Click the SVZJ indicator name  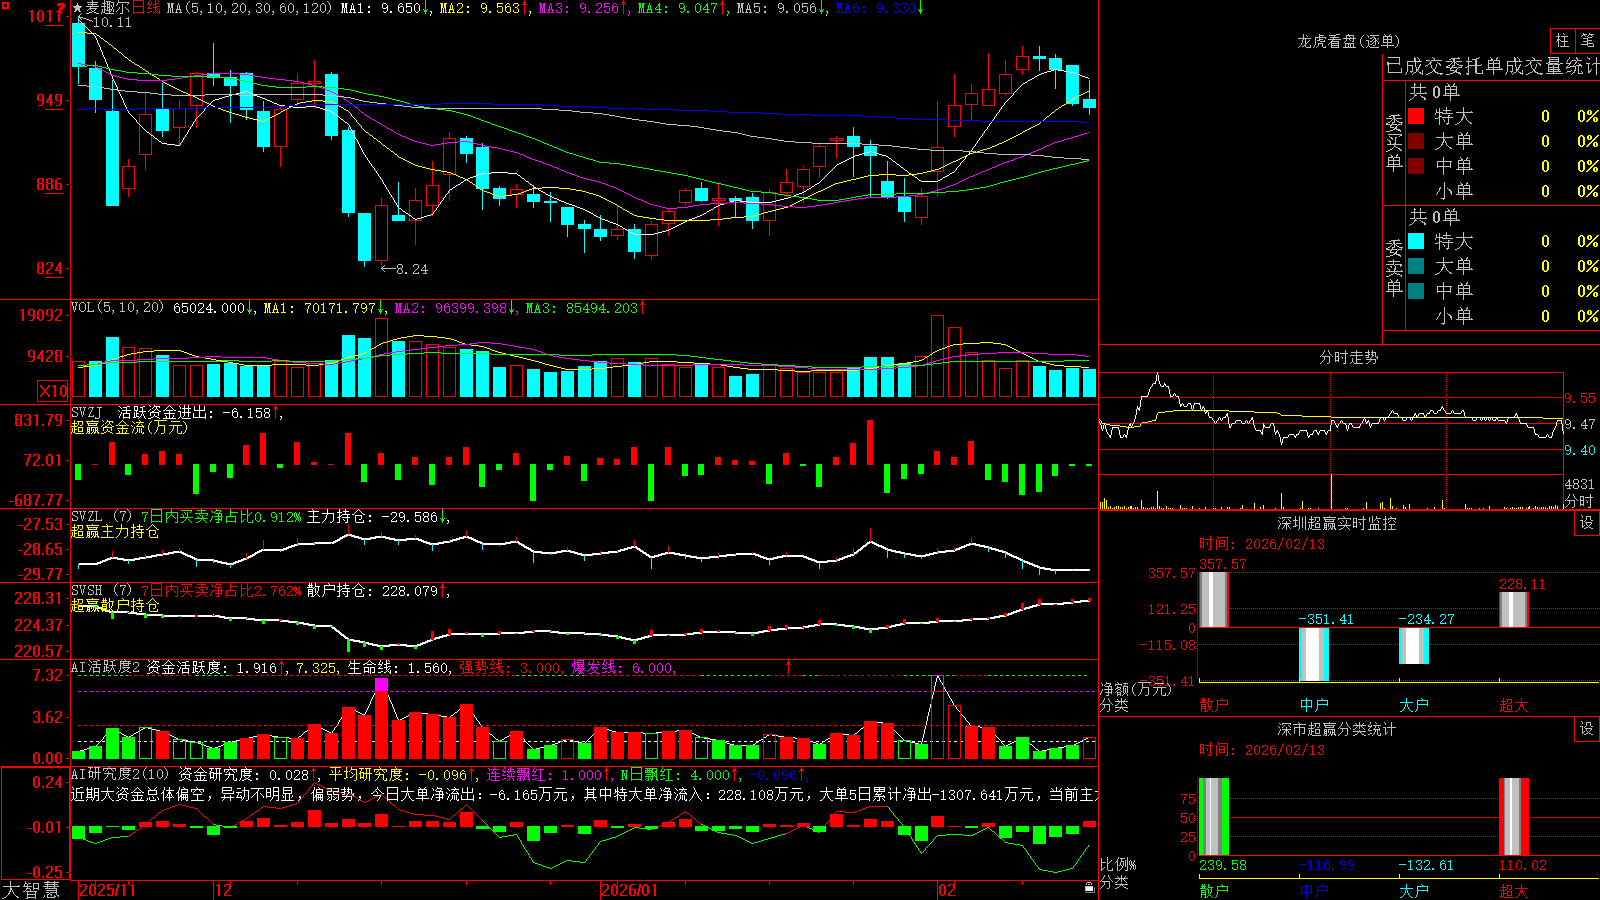click(87, 413)
